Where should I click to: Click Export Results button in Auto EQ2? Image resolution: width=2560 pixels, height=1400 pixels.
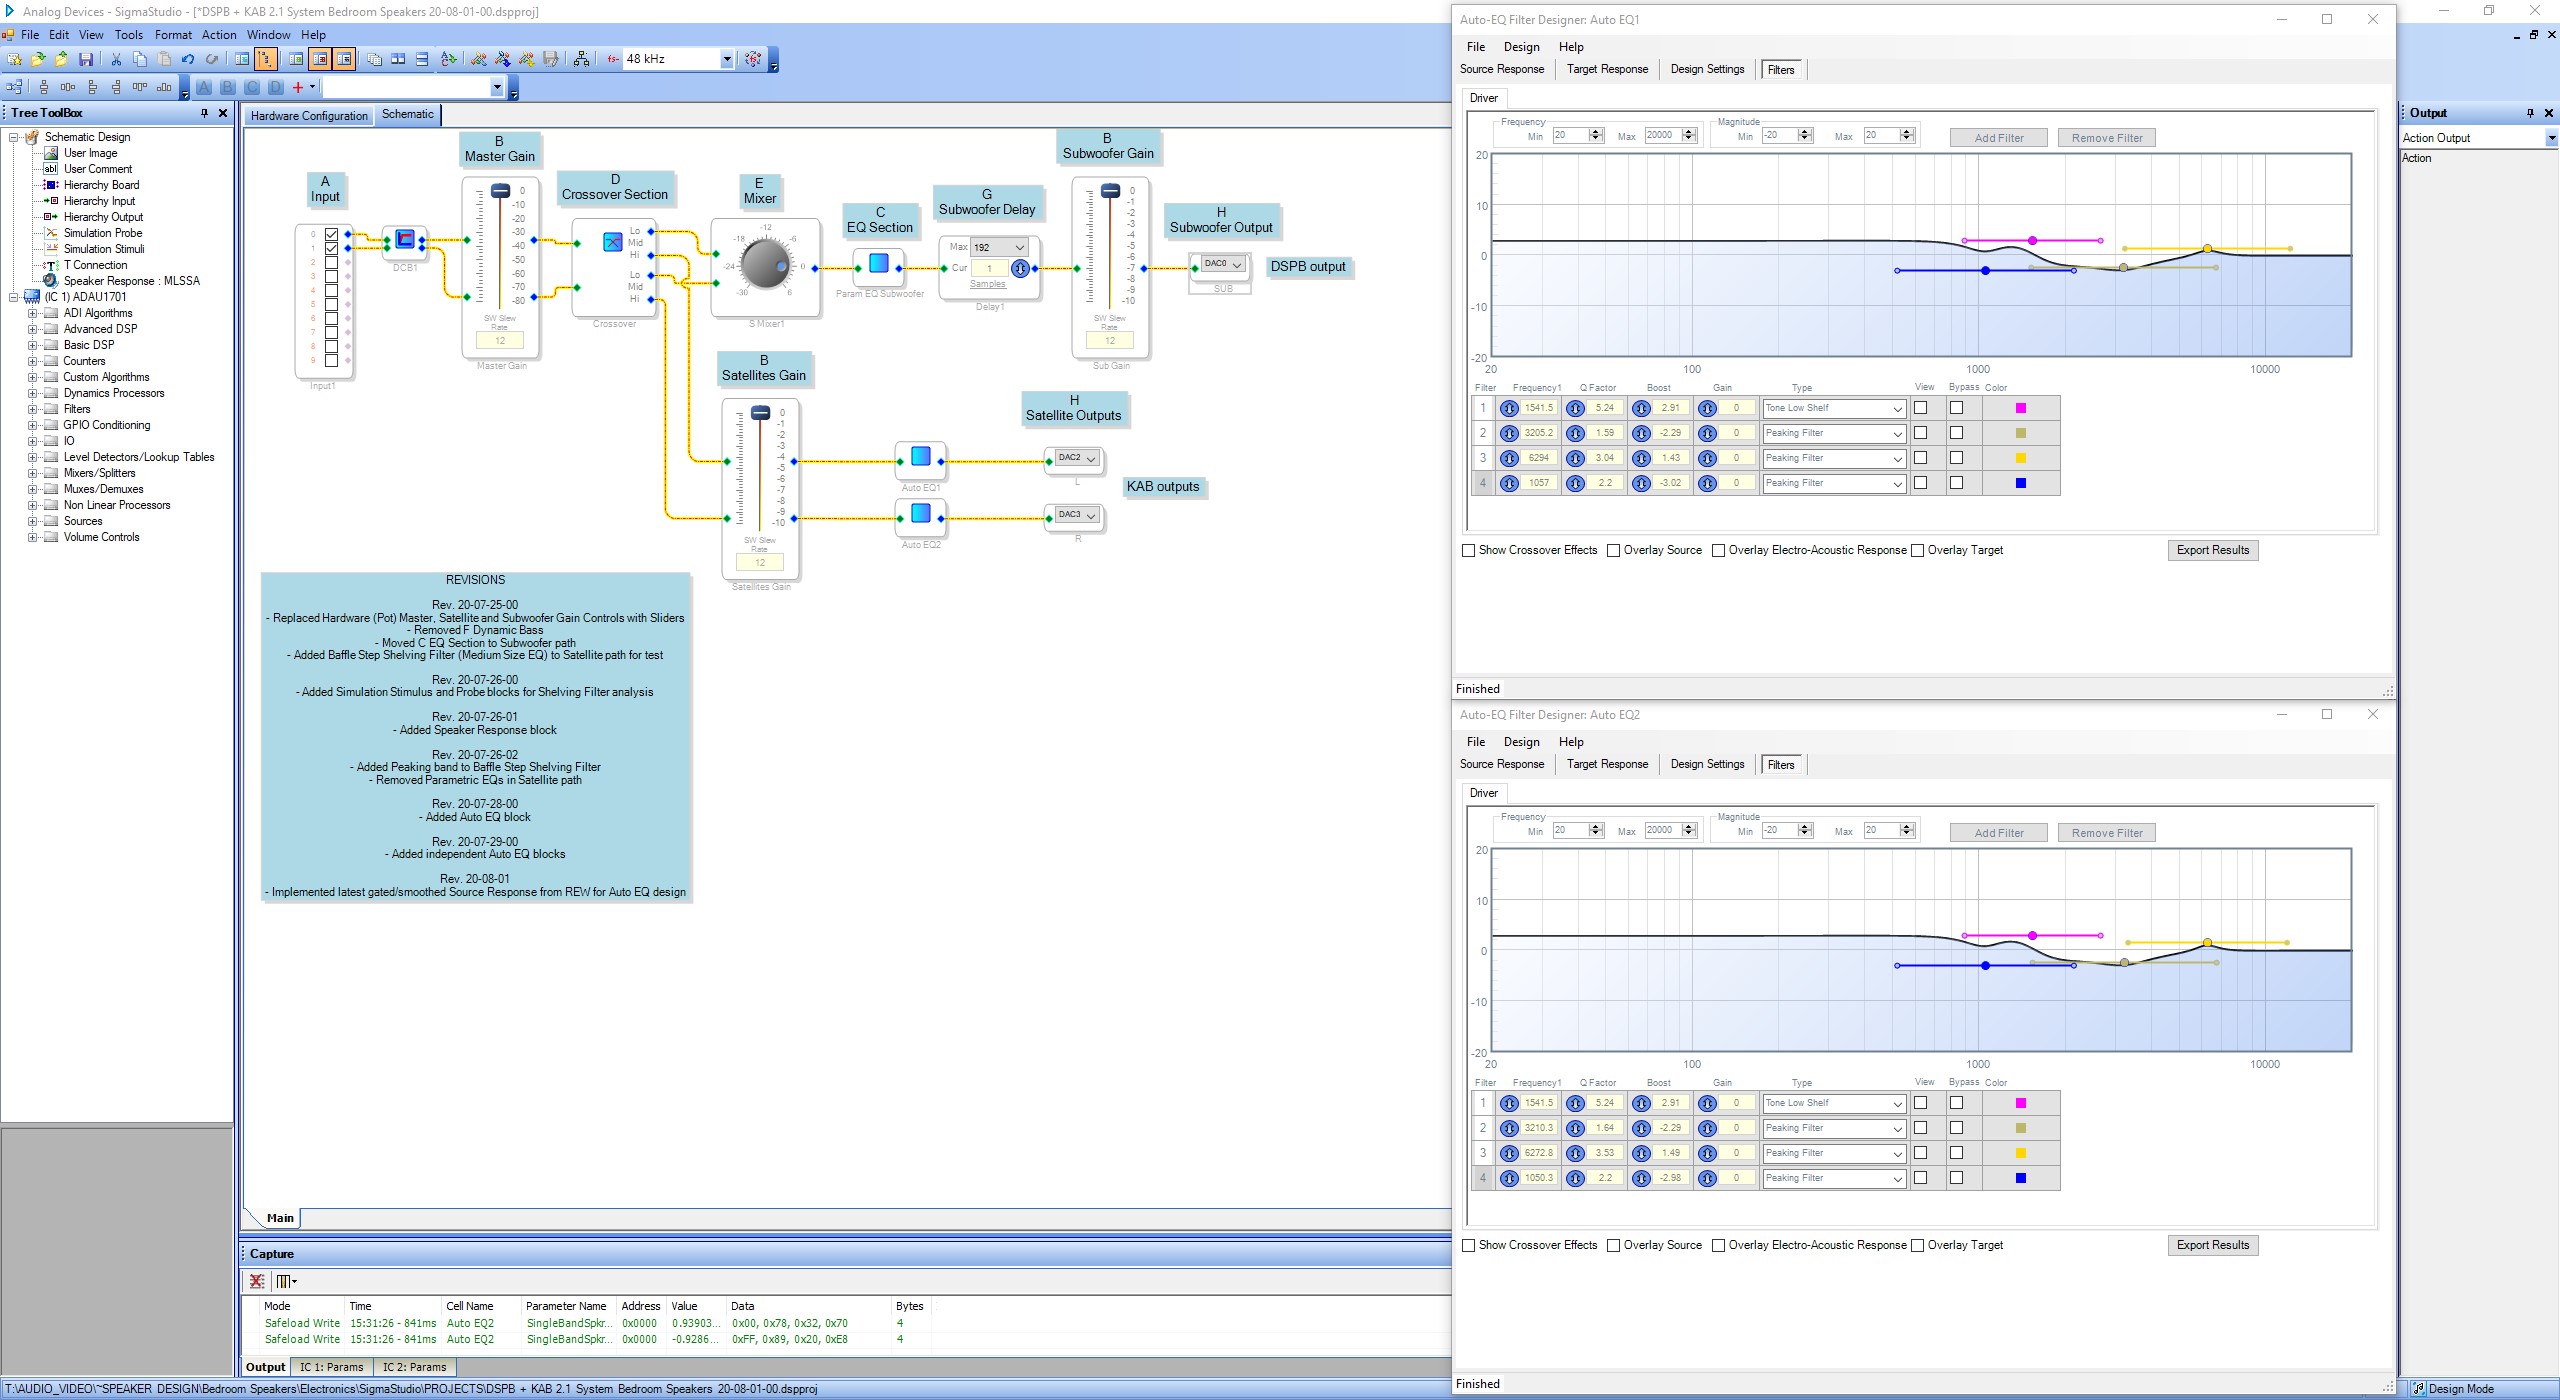click(x=2215, y=1245)
